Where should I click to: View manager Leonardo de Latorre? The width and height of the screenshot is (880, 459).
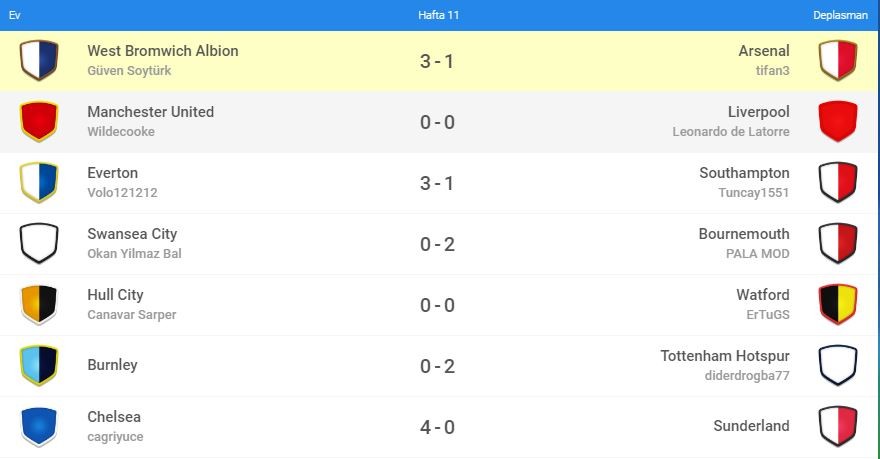click(x=731, y=131)
